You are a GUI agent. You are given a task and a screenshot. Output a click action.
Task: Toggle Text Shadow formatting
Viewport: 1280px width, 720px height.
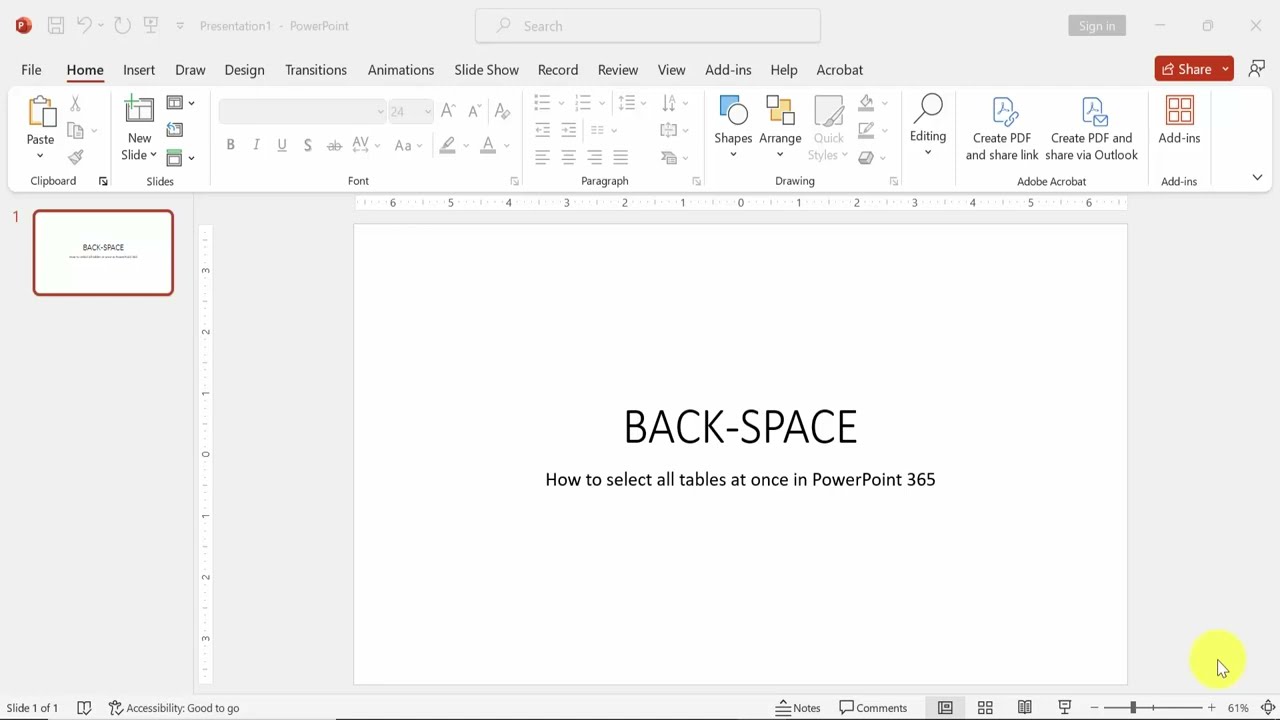tap(308, 145)
